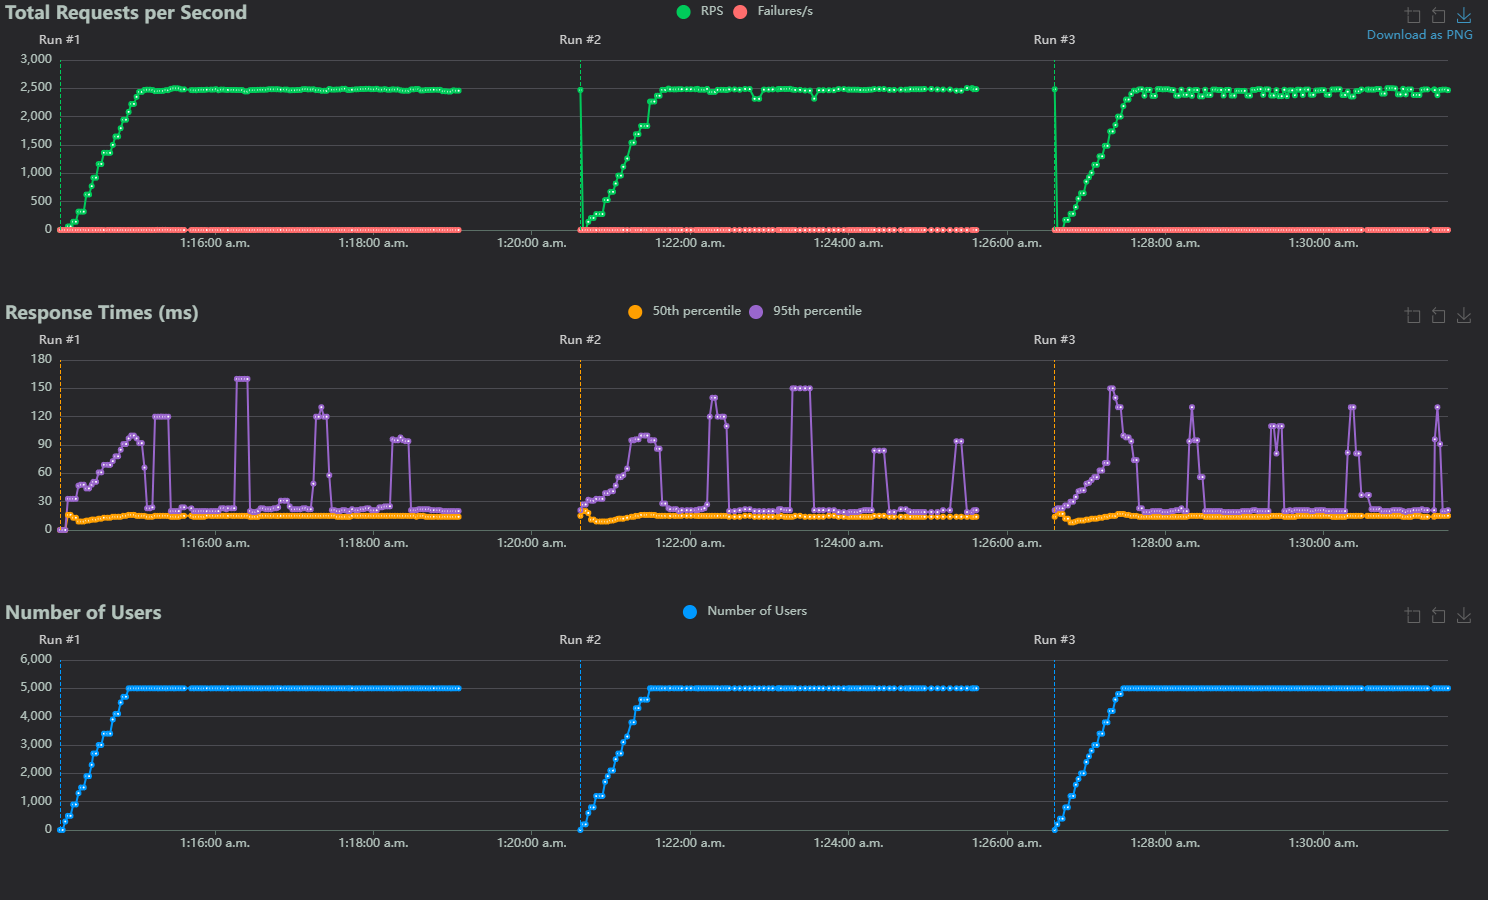Click the Download as PNG tooltip text
Screen dimensions: 1488x900
(1420, 35)
